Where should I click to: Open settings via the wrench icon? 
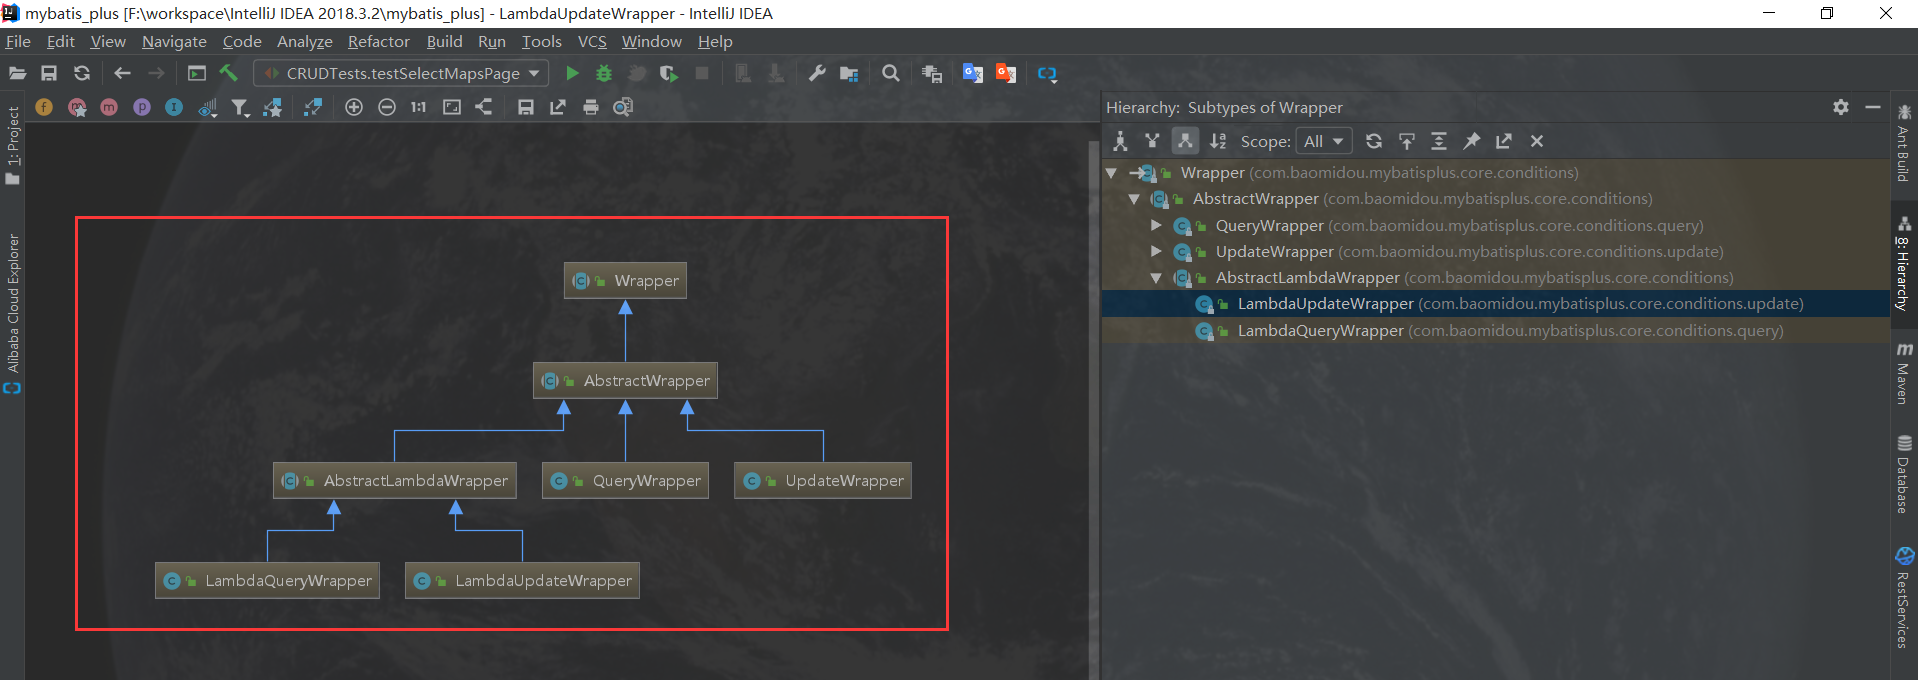817,73
